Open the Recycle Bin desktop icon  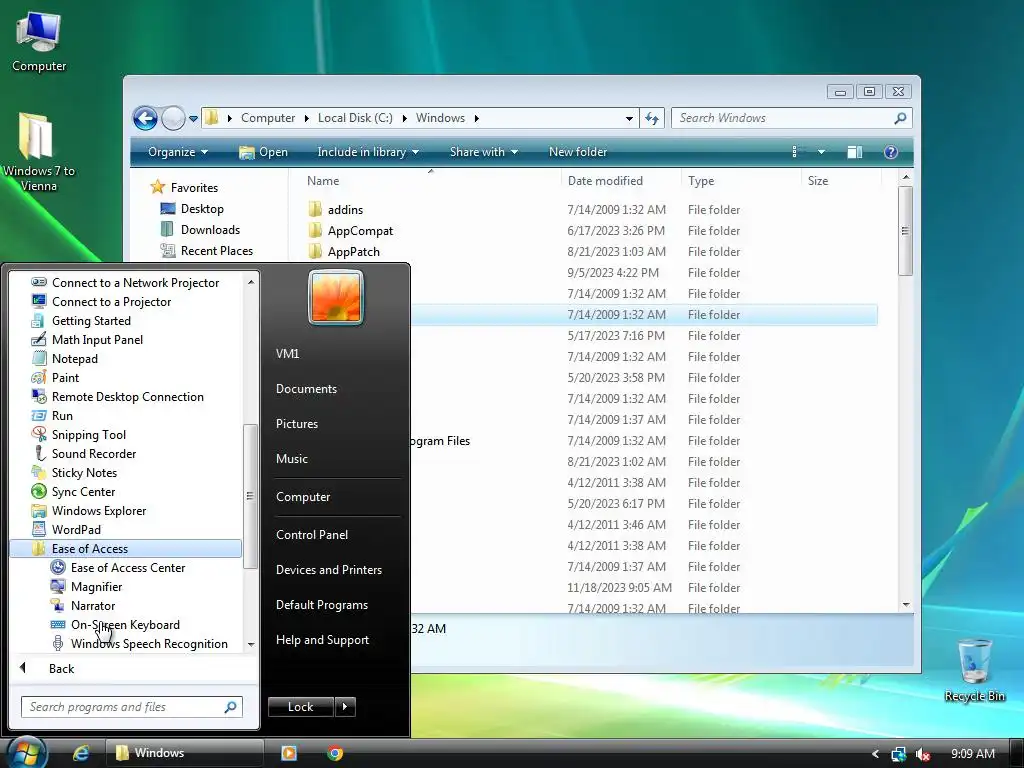pyautogui.click(x=974, y=670)
